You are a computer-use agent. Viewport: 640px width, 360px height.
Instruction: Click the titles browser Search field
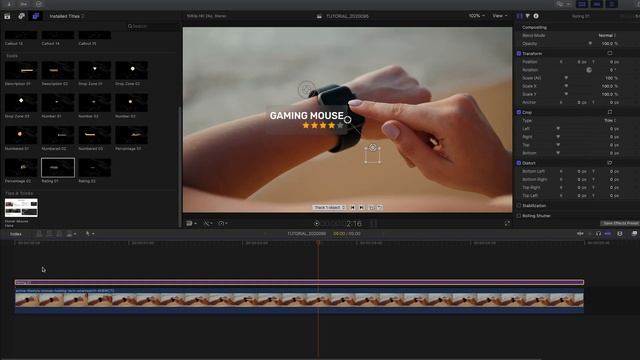tap(151, 26)
